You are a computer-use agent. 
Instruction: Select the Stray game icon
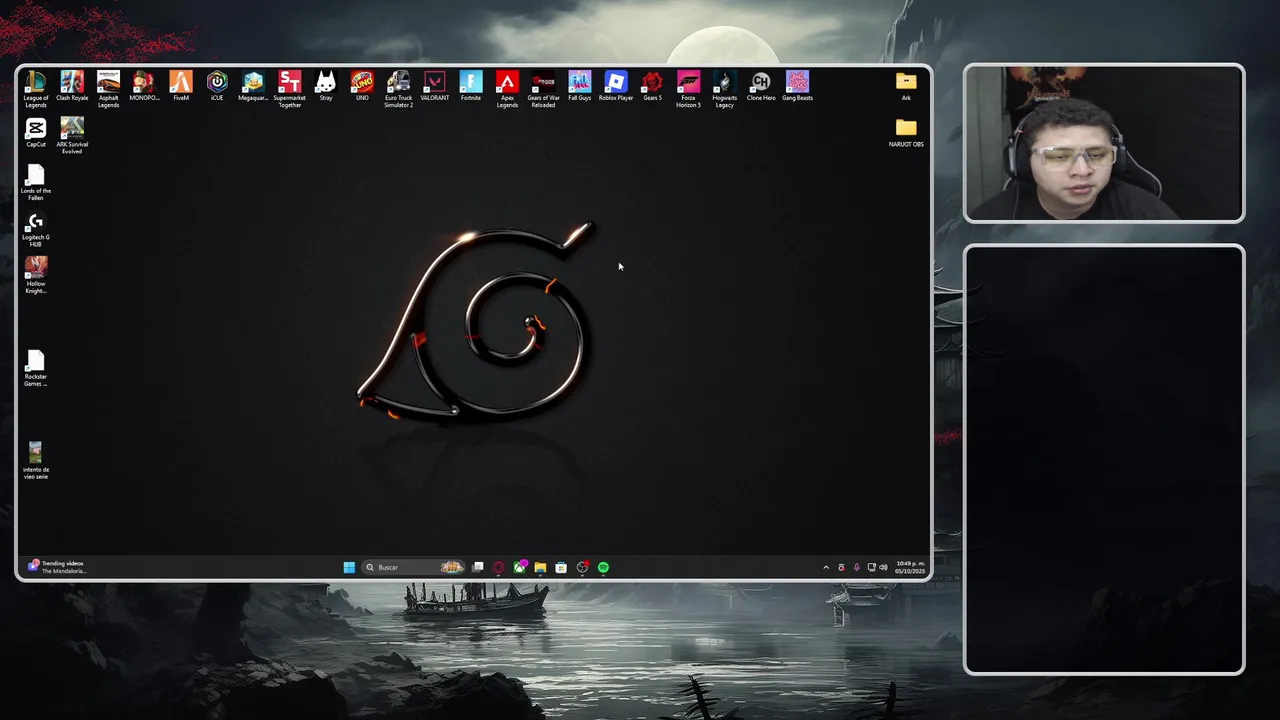coord(326,86)
